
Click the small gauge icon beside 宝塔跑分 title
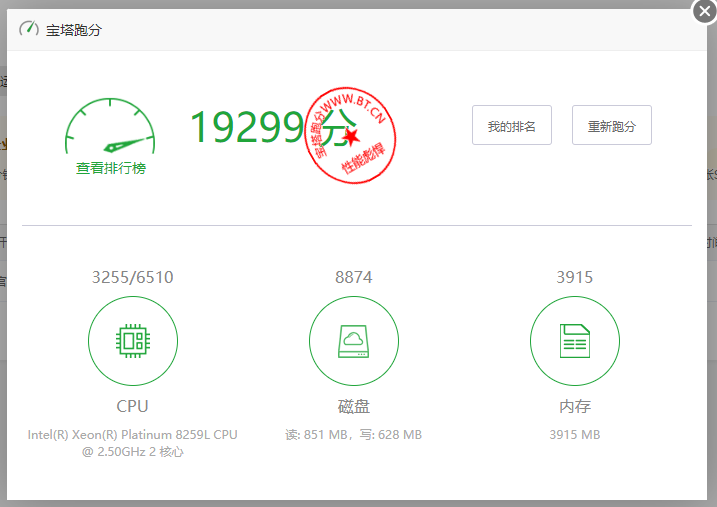tap(29, 29)
